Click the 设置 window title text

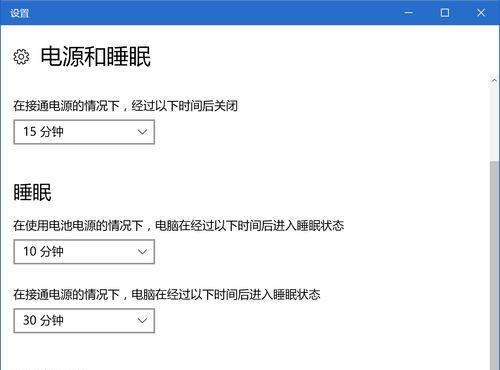[19, 13]
